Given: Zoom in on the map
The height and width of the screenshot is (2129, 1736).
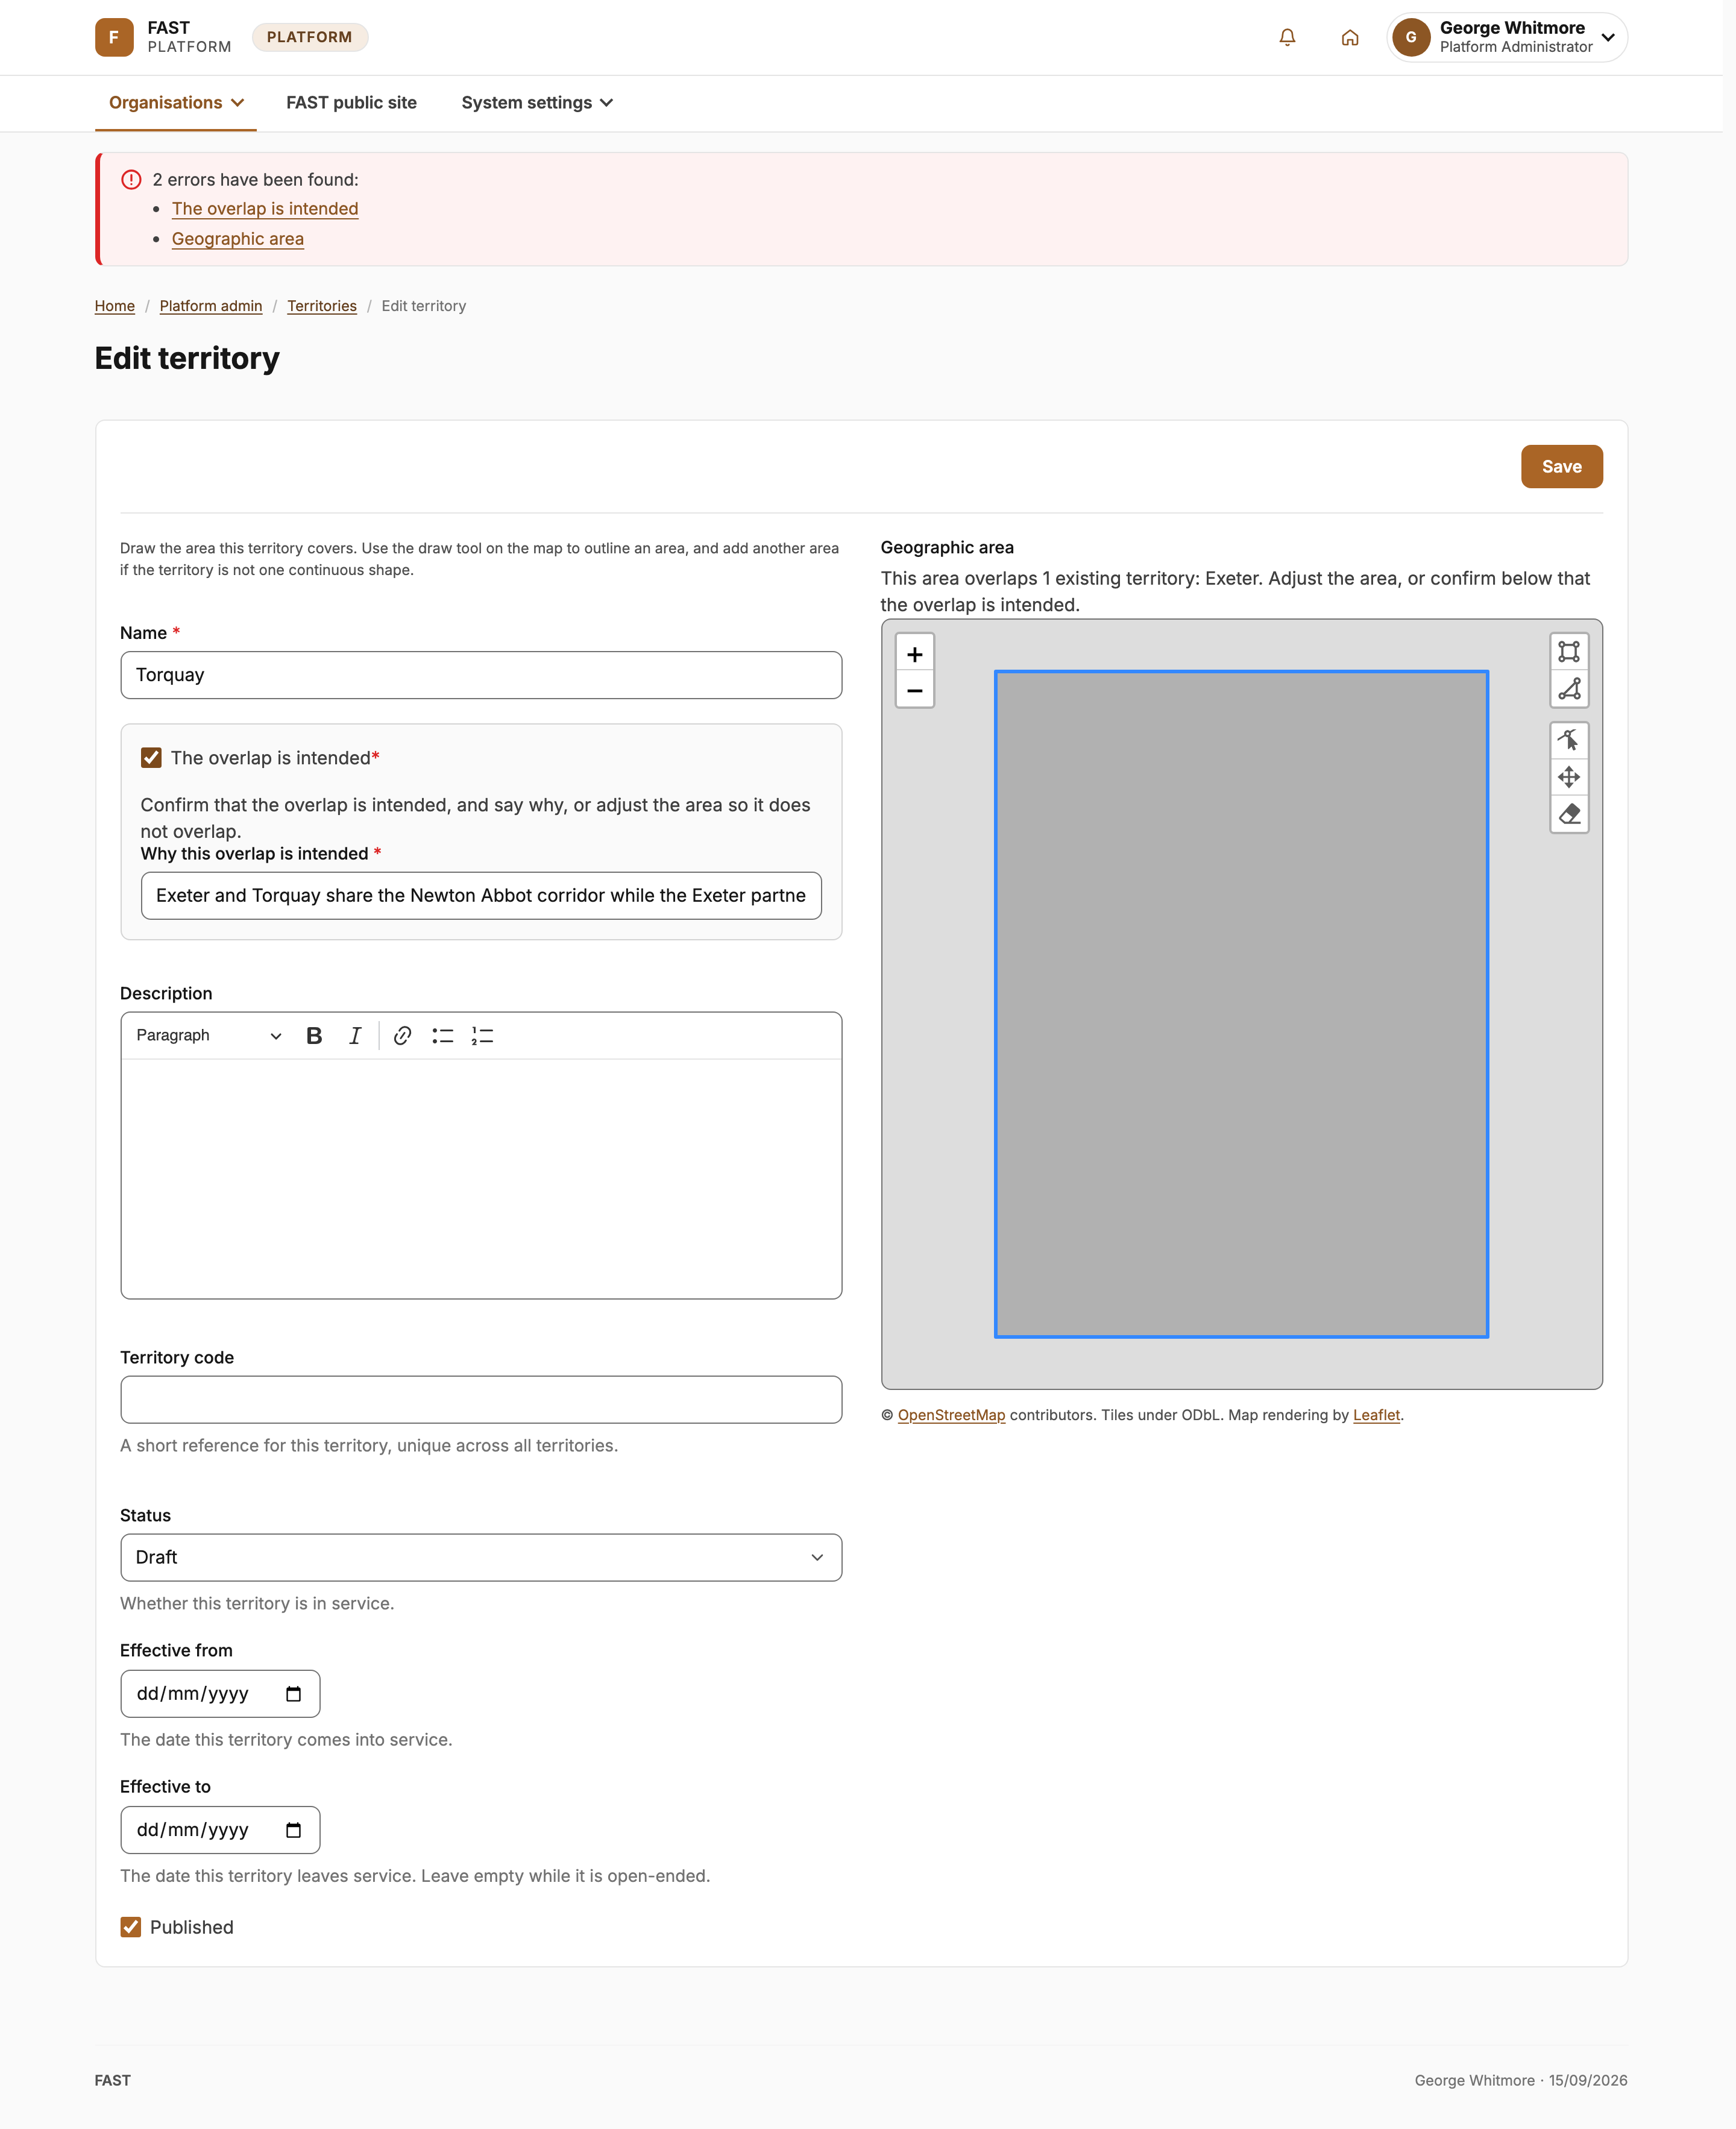Looking at the screenshot, I should tap(914, 654).
